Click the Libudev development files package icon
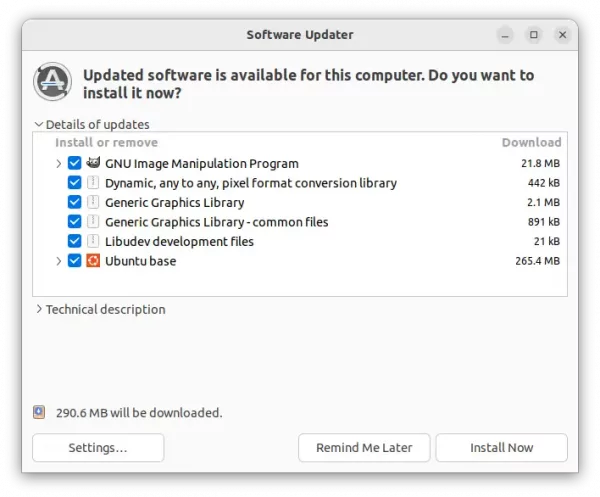Image resolution: width=600 pixels, height=497 pixels. coord(93,241)
